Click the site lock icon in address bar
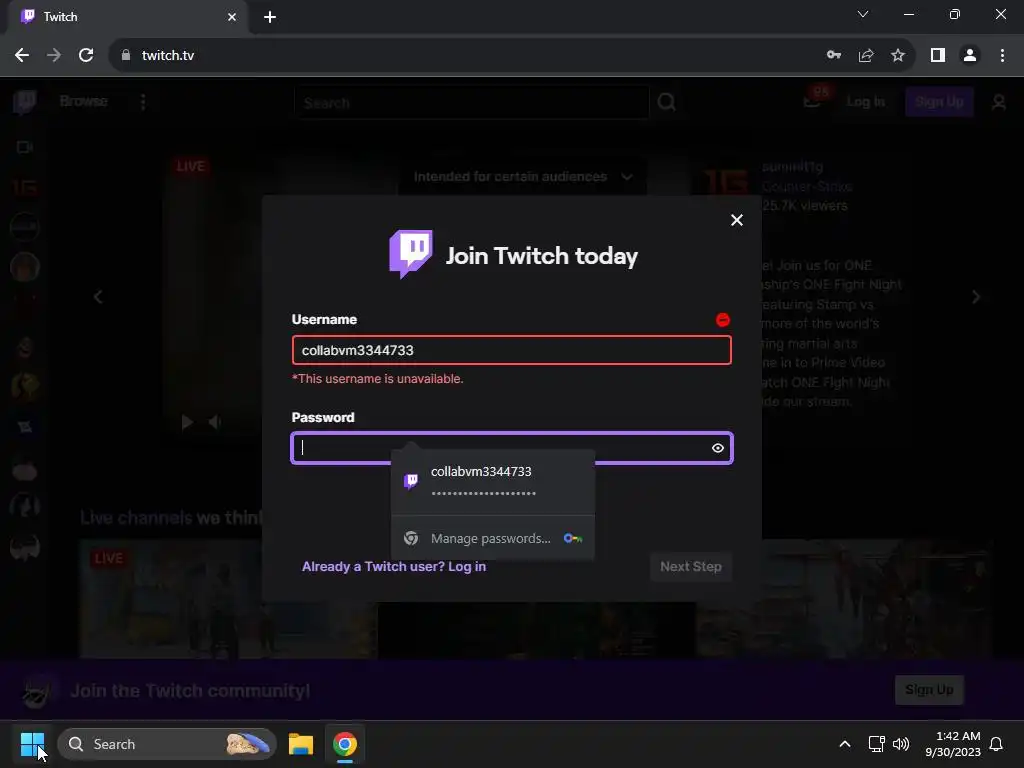Screen dimensions: 1024x768 tap(126, 56)
